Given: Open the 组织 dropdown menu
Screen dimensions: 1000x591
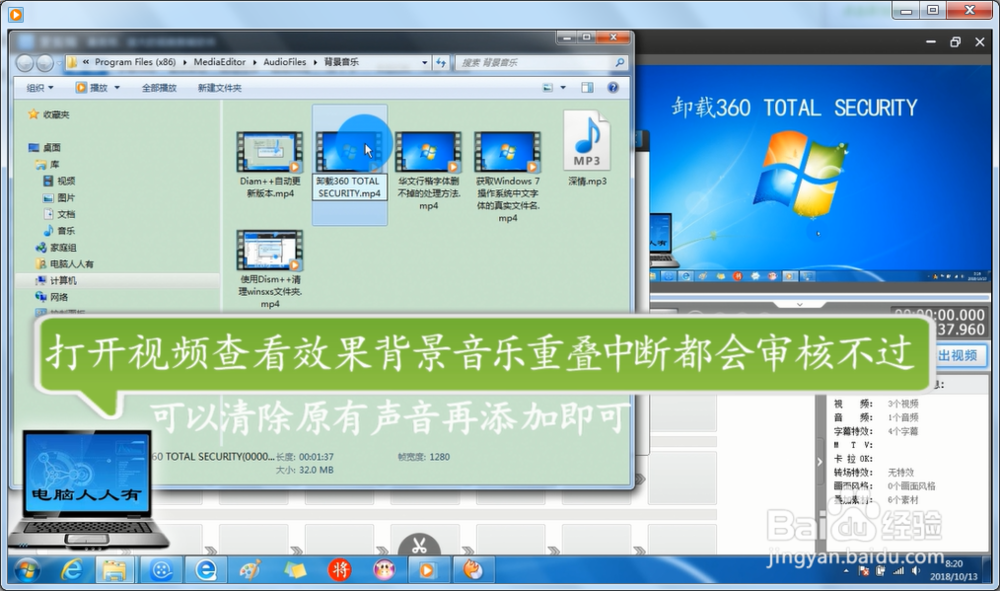Looking at the screenshot, I should [x=40, y=88].
